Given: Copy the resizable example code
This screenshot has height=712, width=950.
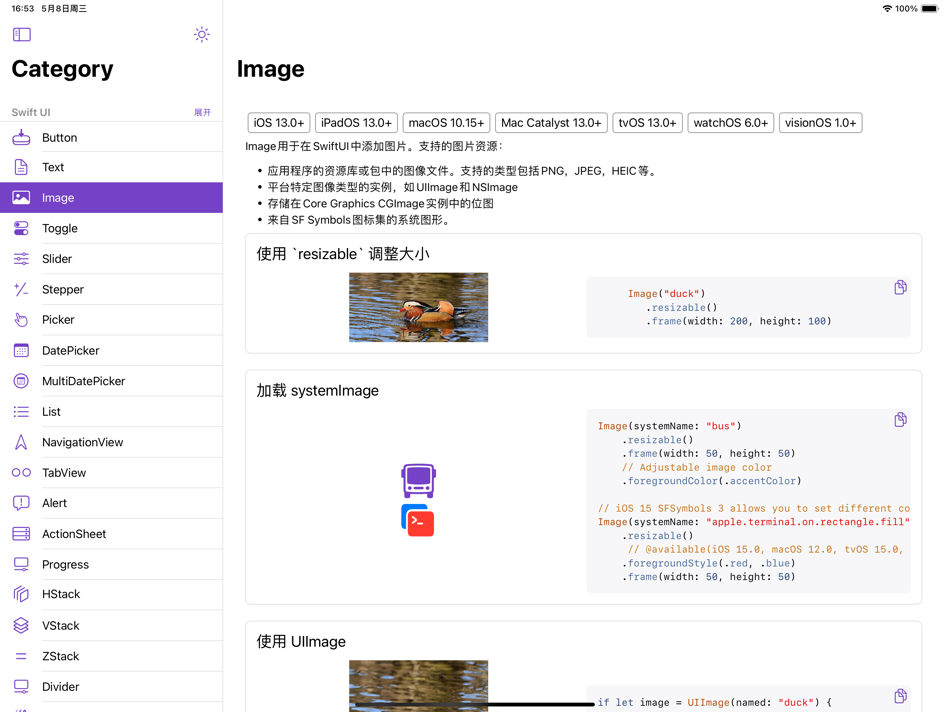Looking at the screenshot, I should pyautogui.click(x=900, y=287).
